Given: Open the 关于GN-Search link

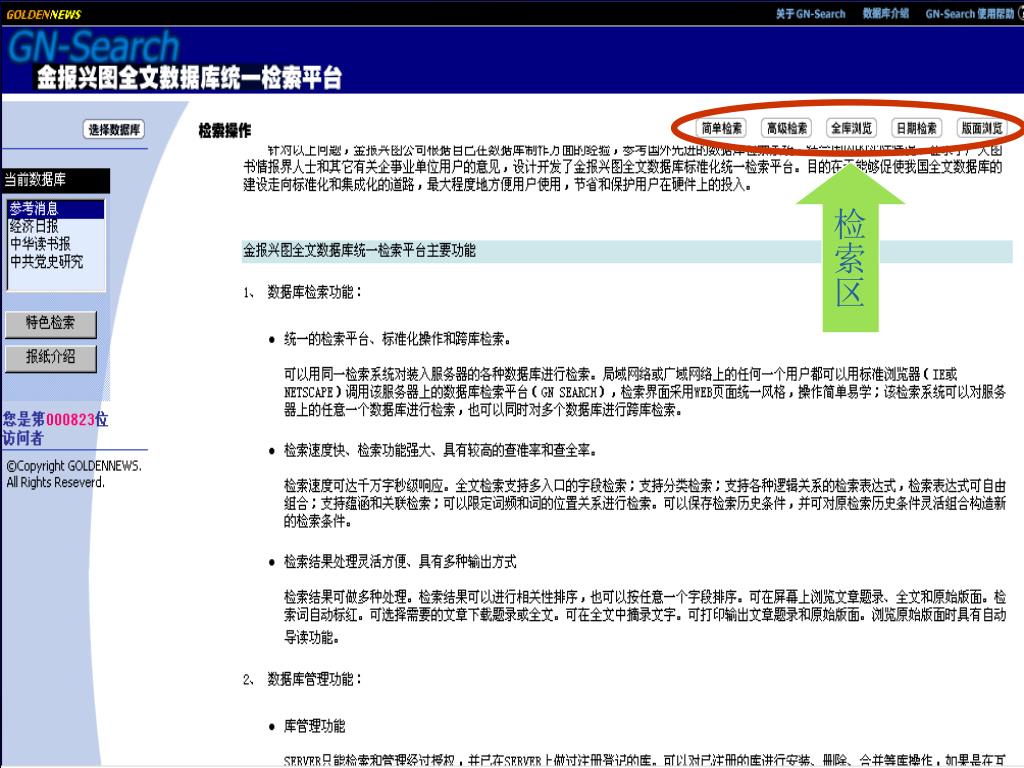Looking at the screenshot, I should [810, 14].
